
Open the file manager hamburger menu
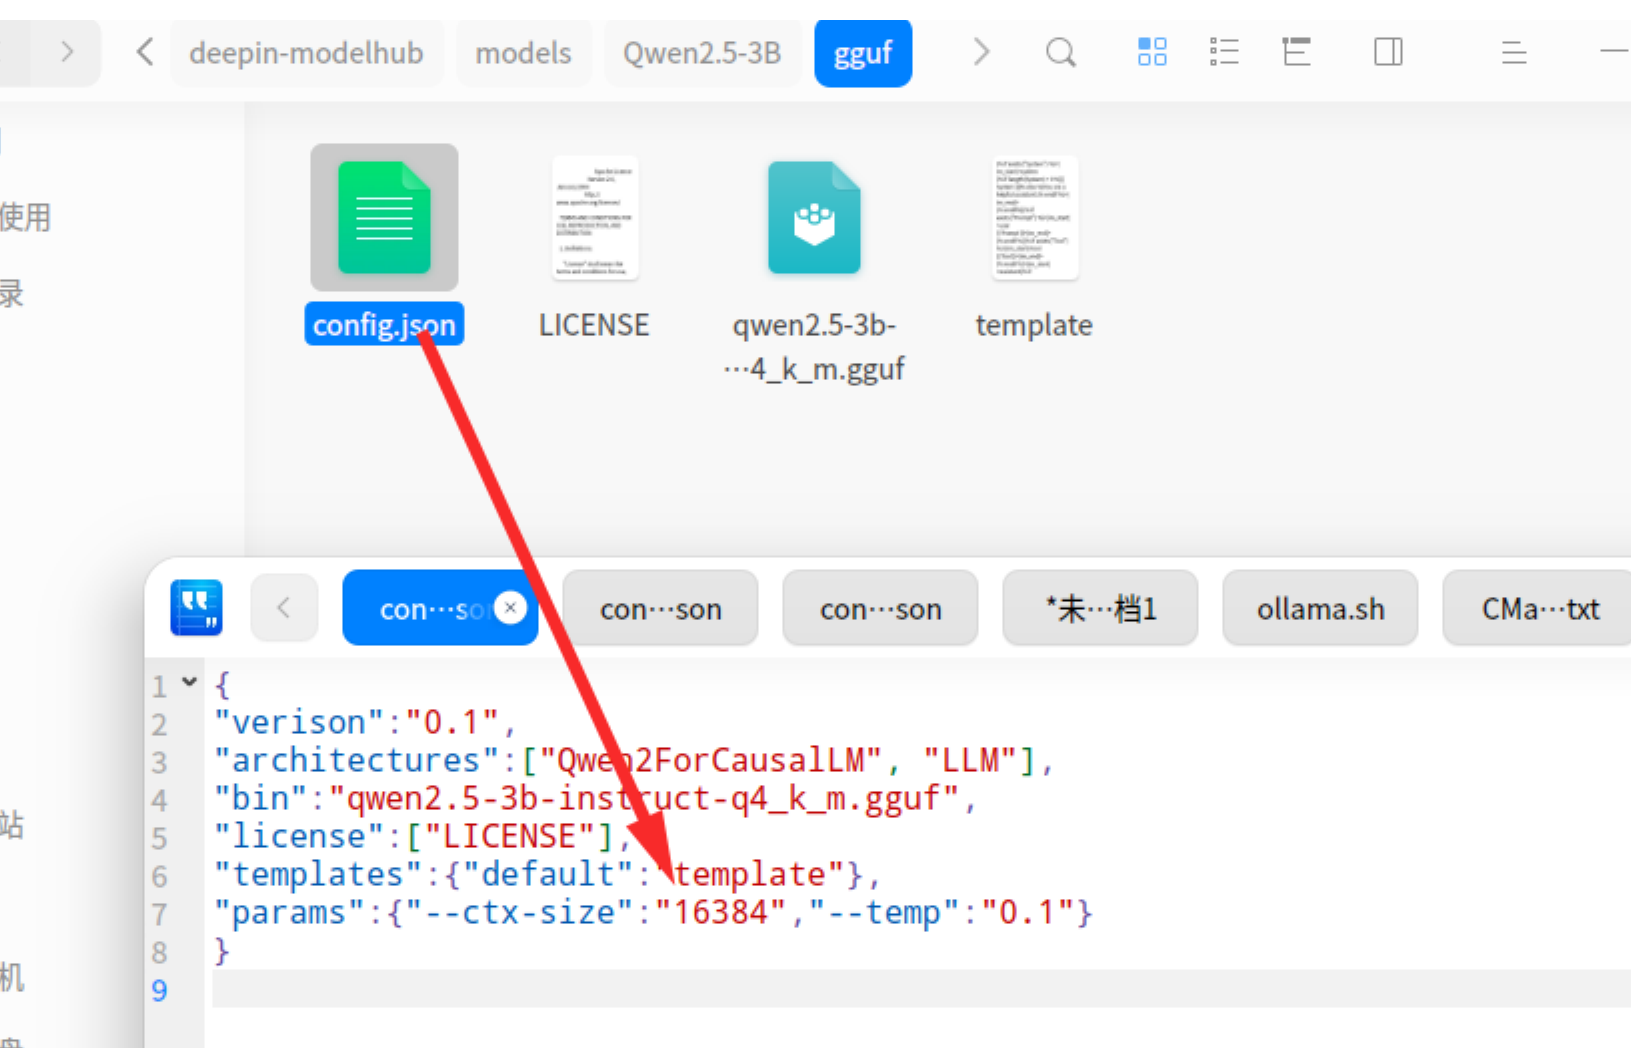[1514, 52]
